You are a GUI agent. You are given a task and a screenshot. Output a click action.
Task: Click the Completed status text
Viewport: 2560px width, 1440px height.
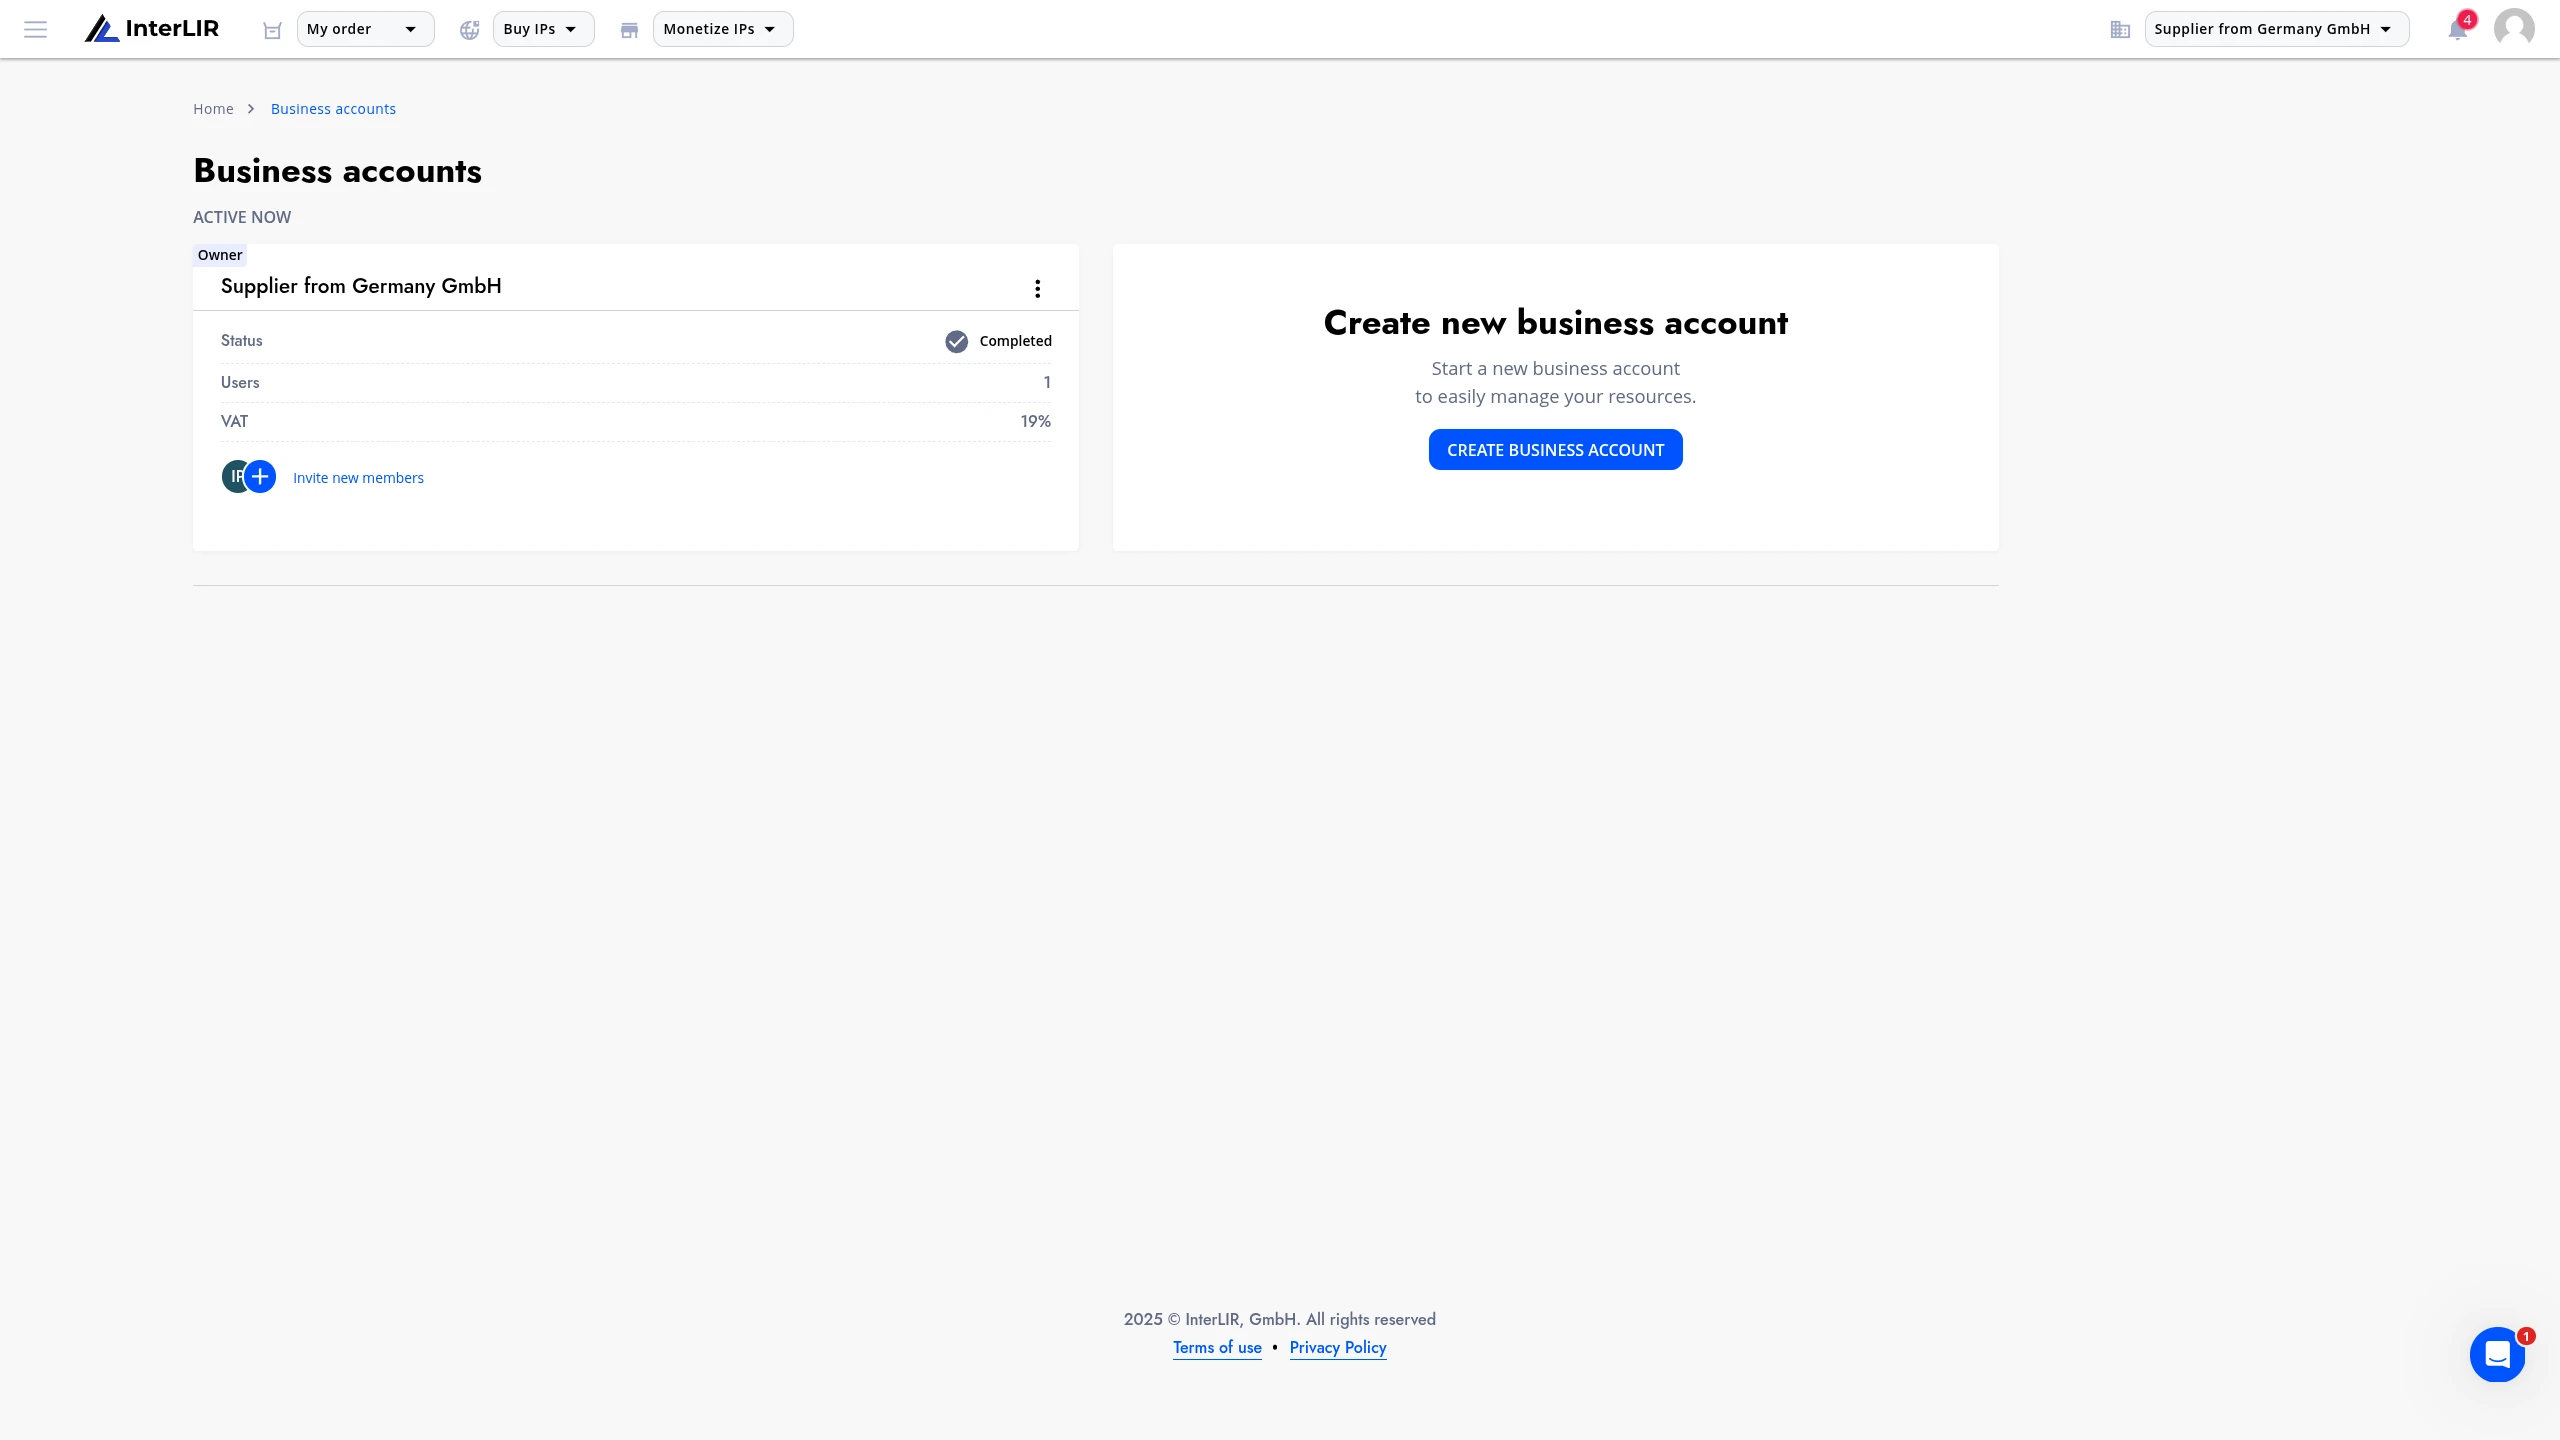[x=1016, y=341]
